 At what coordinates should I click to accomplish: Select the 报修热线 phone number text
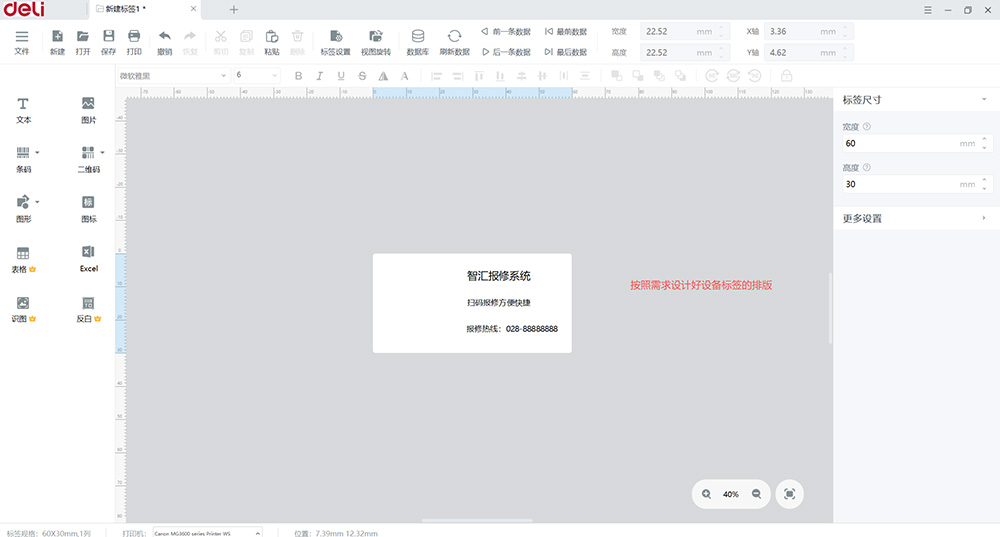512,329
